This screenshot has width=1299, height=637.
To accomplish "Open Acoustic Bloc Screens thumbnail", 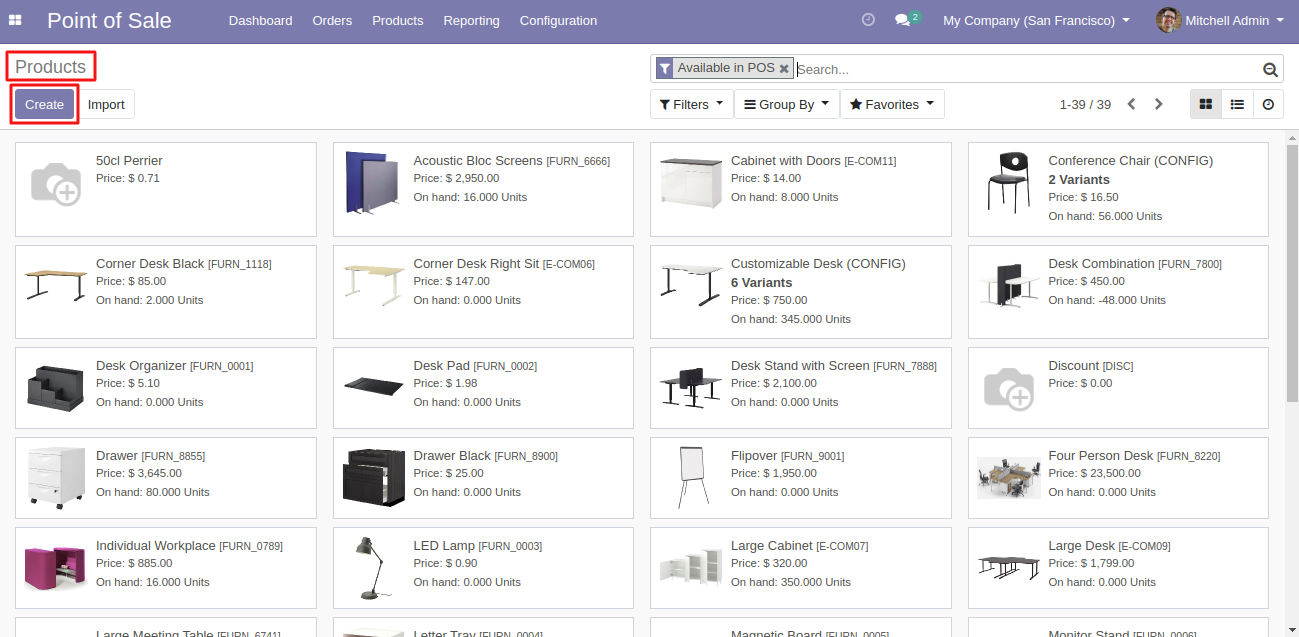I will pos(372,182).
